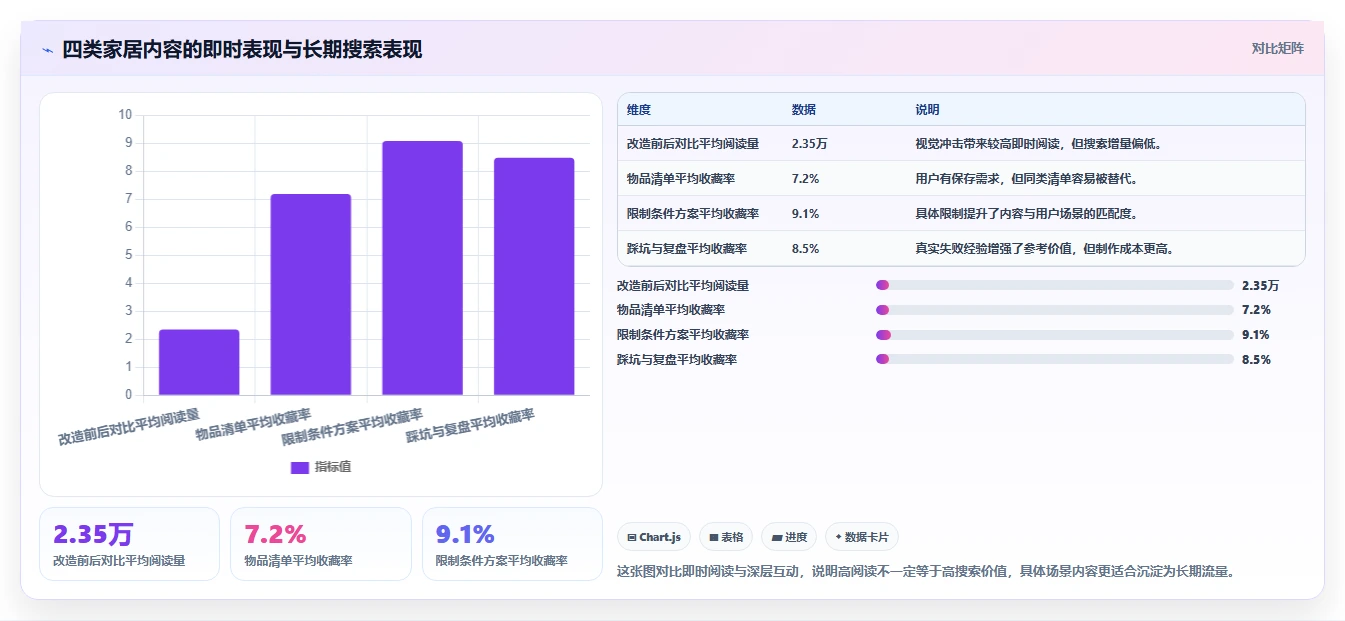Viewport: 1345px width, 621px height.
Task: Click the Chart.js tag chip
Action: (654, 537)
